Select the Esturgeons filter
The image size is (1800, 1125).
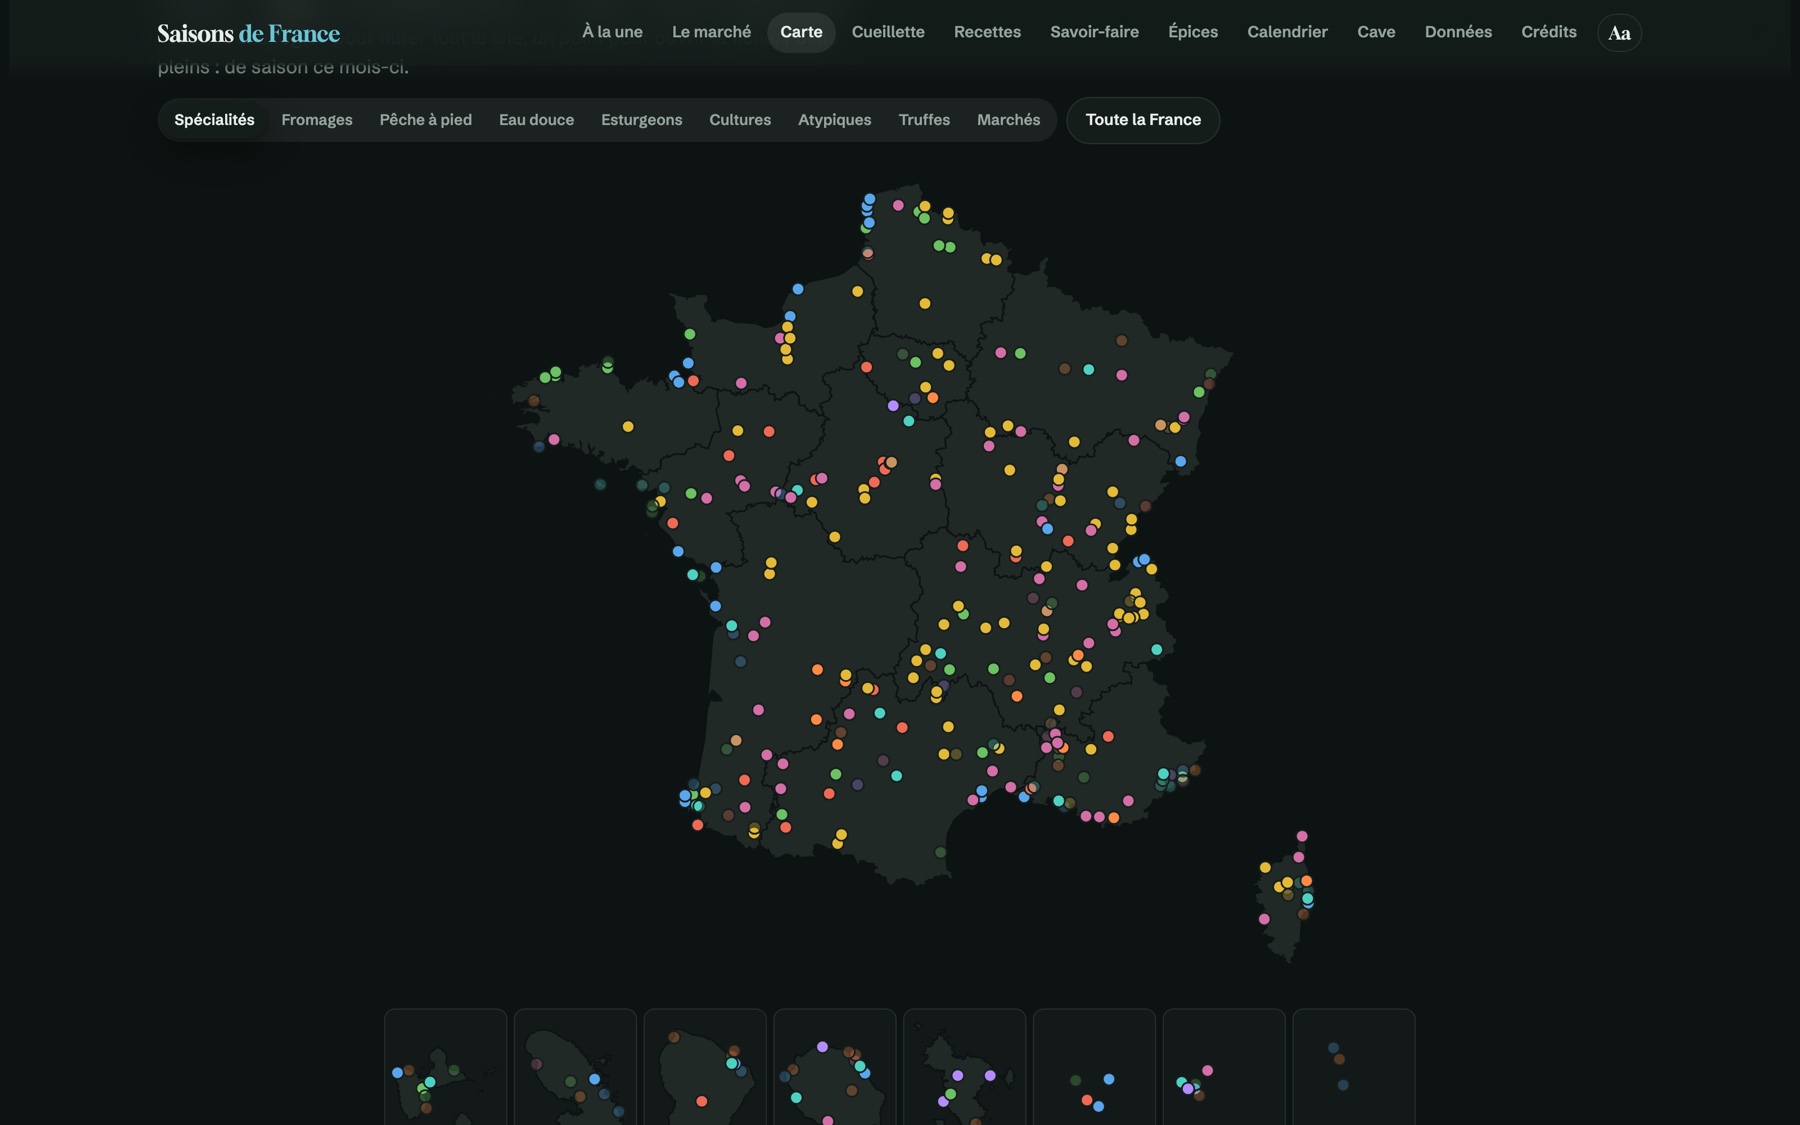[x=641, y=120]
